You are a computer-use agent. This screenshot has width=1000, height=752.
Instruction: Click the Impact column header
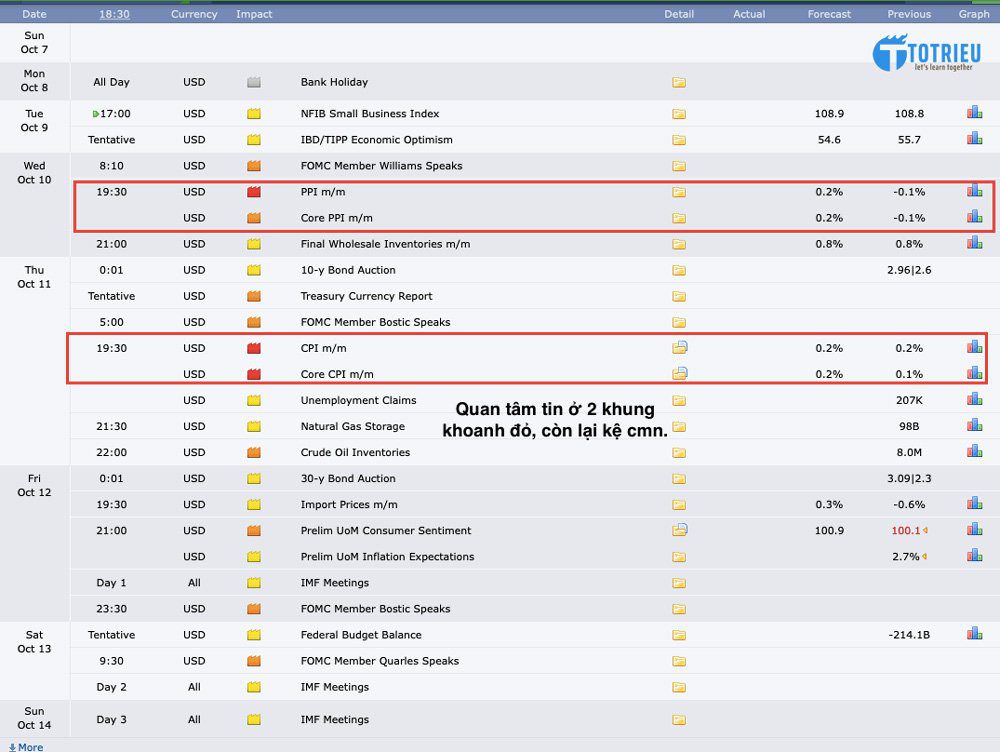coord(254,14)
